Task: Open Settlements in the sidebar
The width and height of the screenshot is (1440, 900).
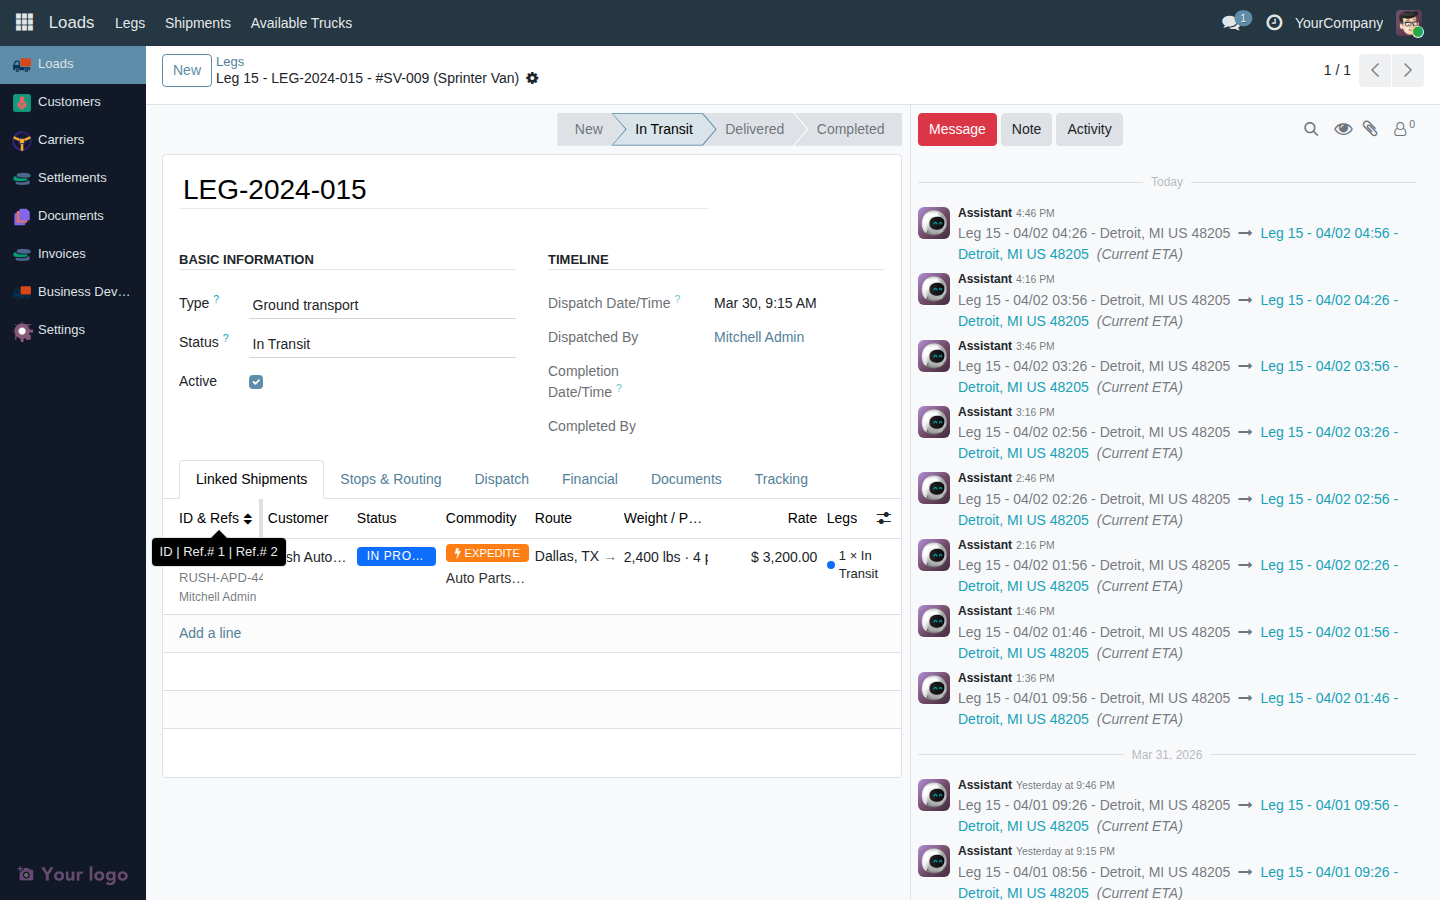Action: pyautogui.click(x=73, y=178)
